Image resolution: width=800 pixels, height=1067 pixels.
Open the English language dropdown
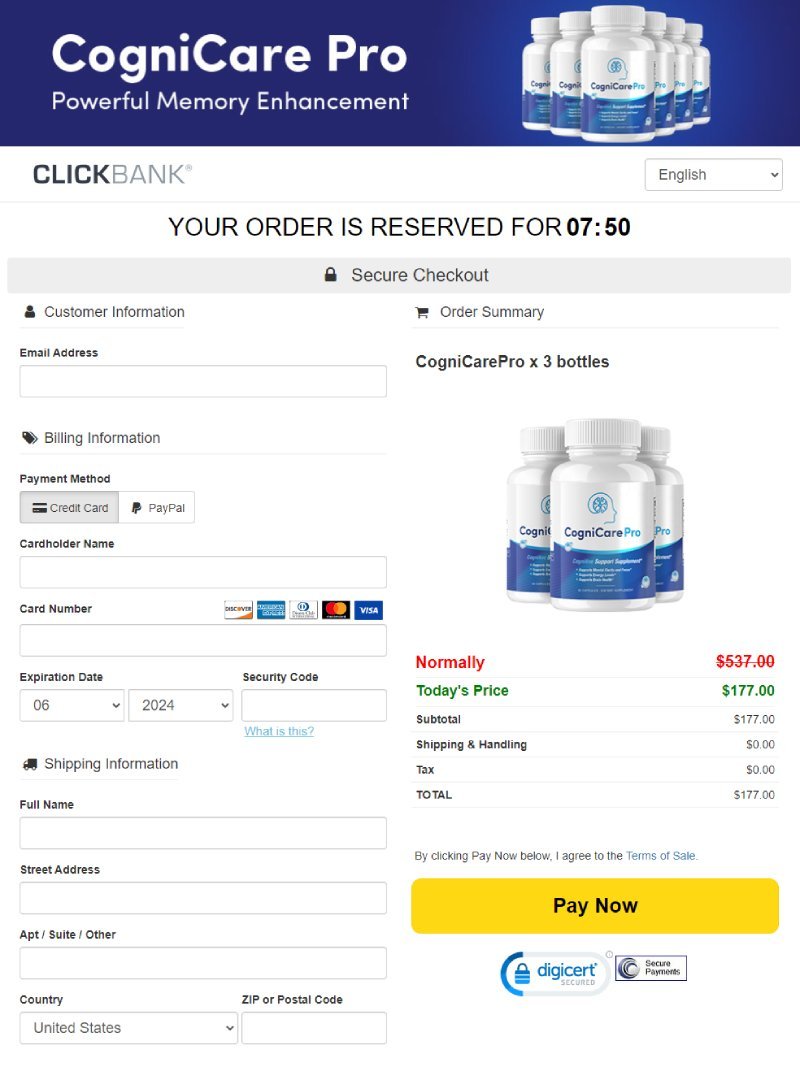point(714,175)
